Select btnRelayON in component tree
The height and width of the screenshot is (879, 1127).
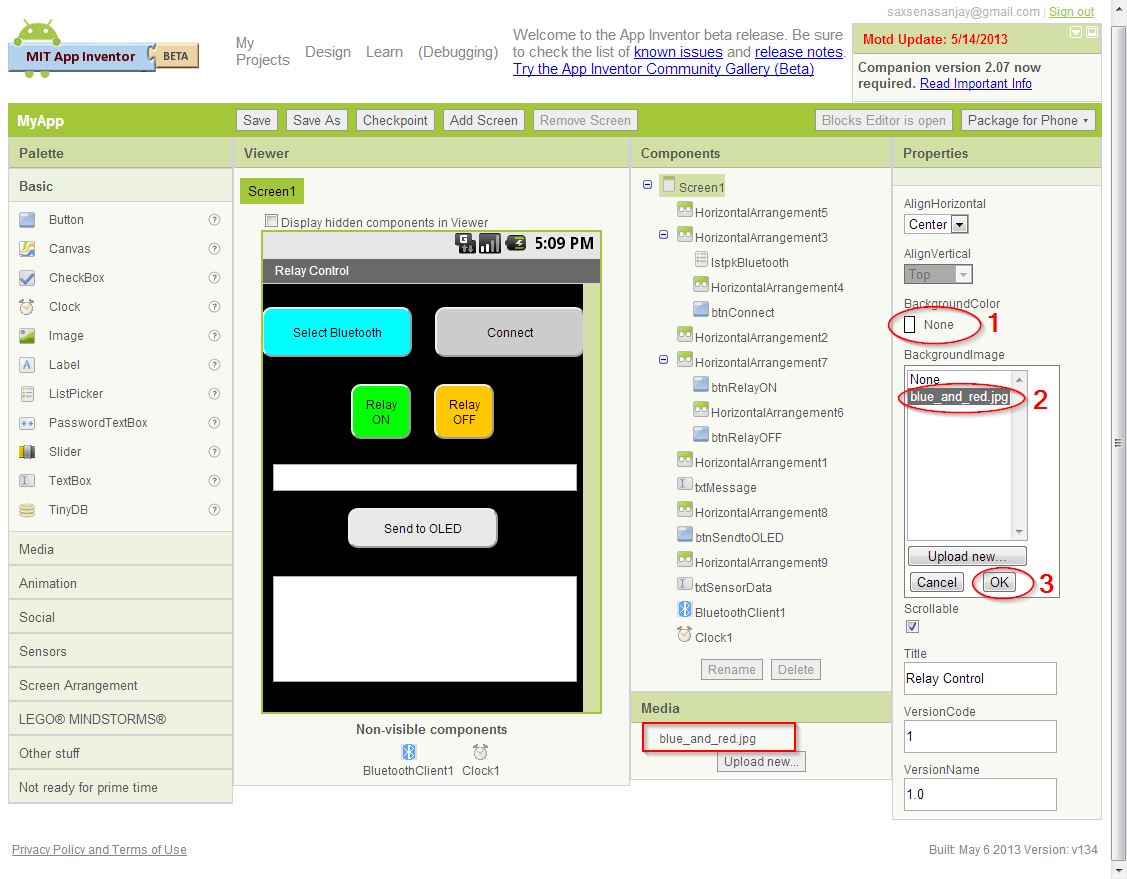point(743,387)
